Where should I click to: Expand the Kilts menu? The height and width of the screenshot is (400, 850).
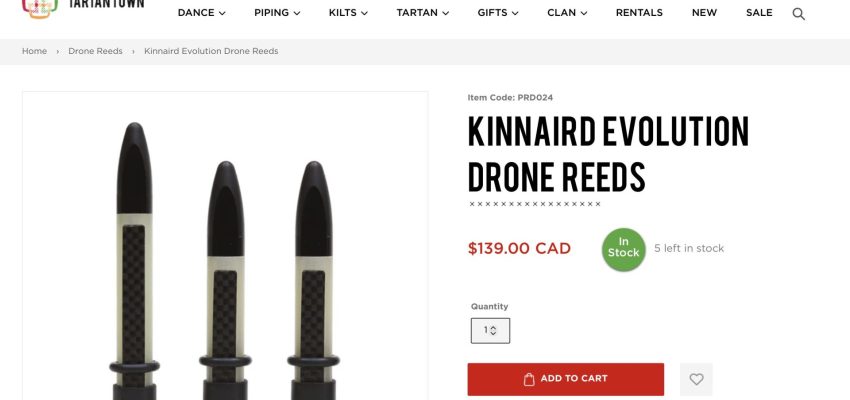[348, 13]
